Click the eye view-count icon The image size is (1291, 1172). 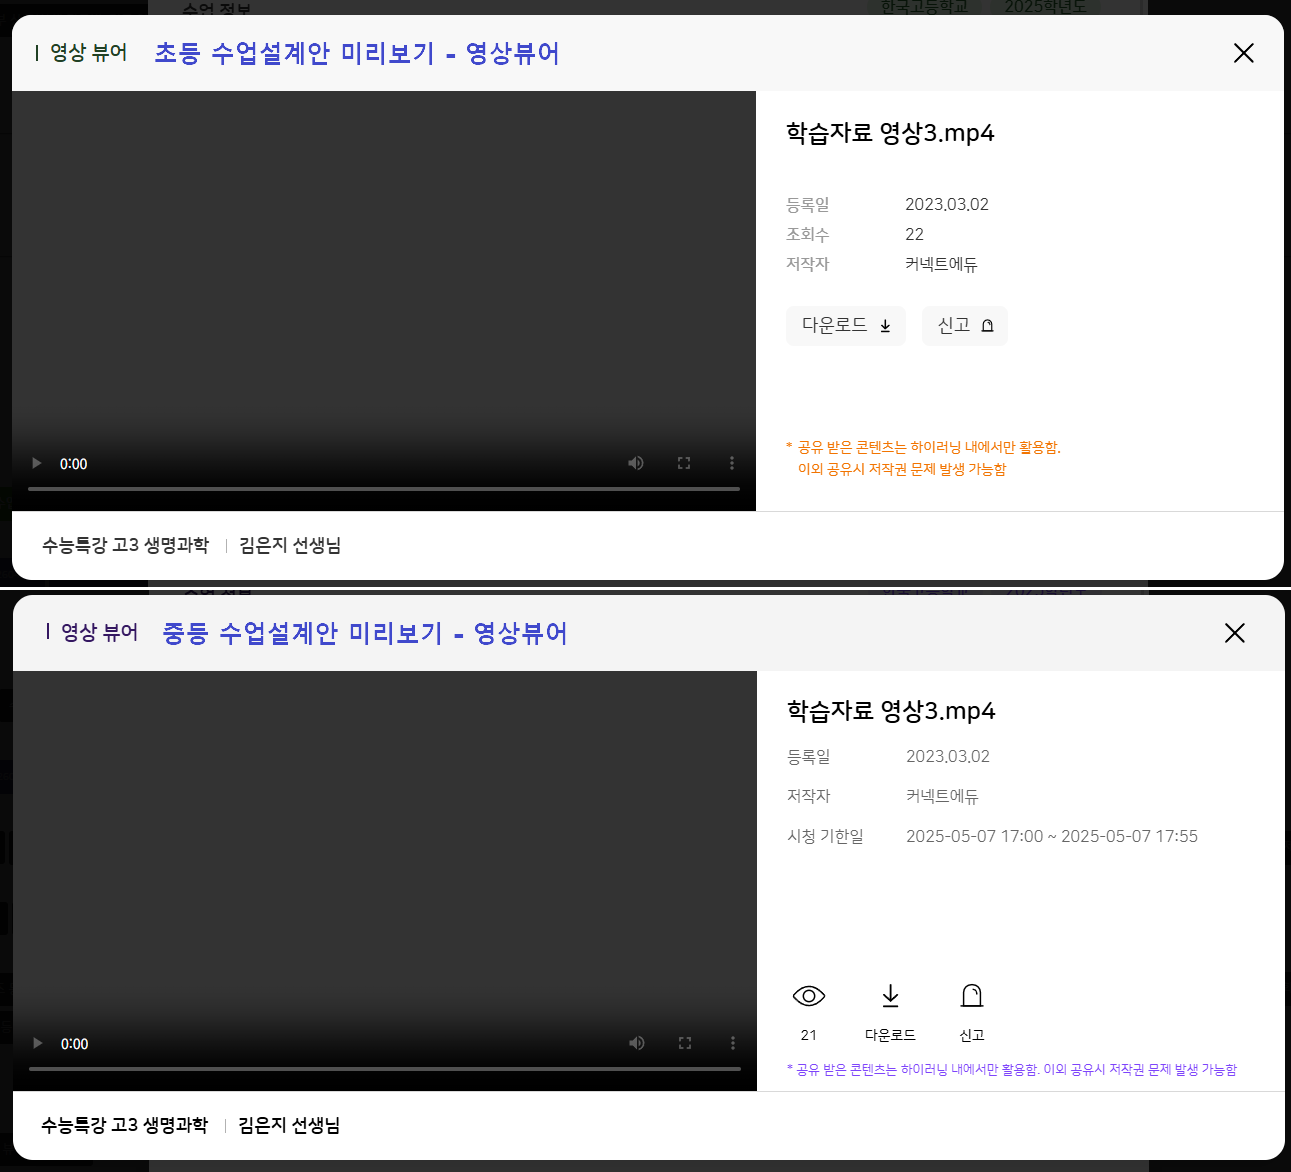point(808,996)
